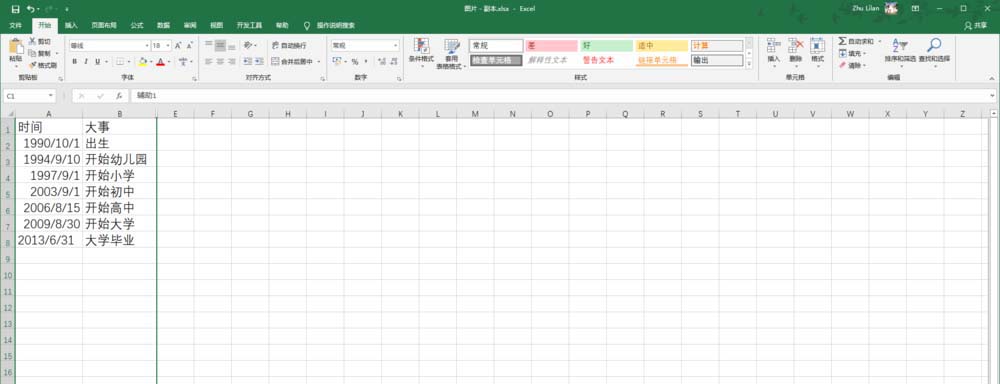This screenshot has width=1000, height=384.
Task: Apply the Good (好) green cell style
Action: (607, 46)
